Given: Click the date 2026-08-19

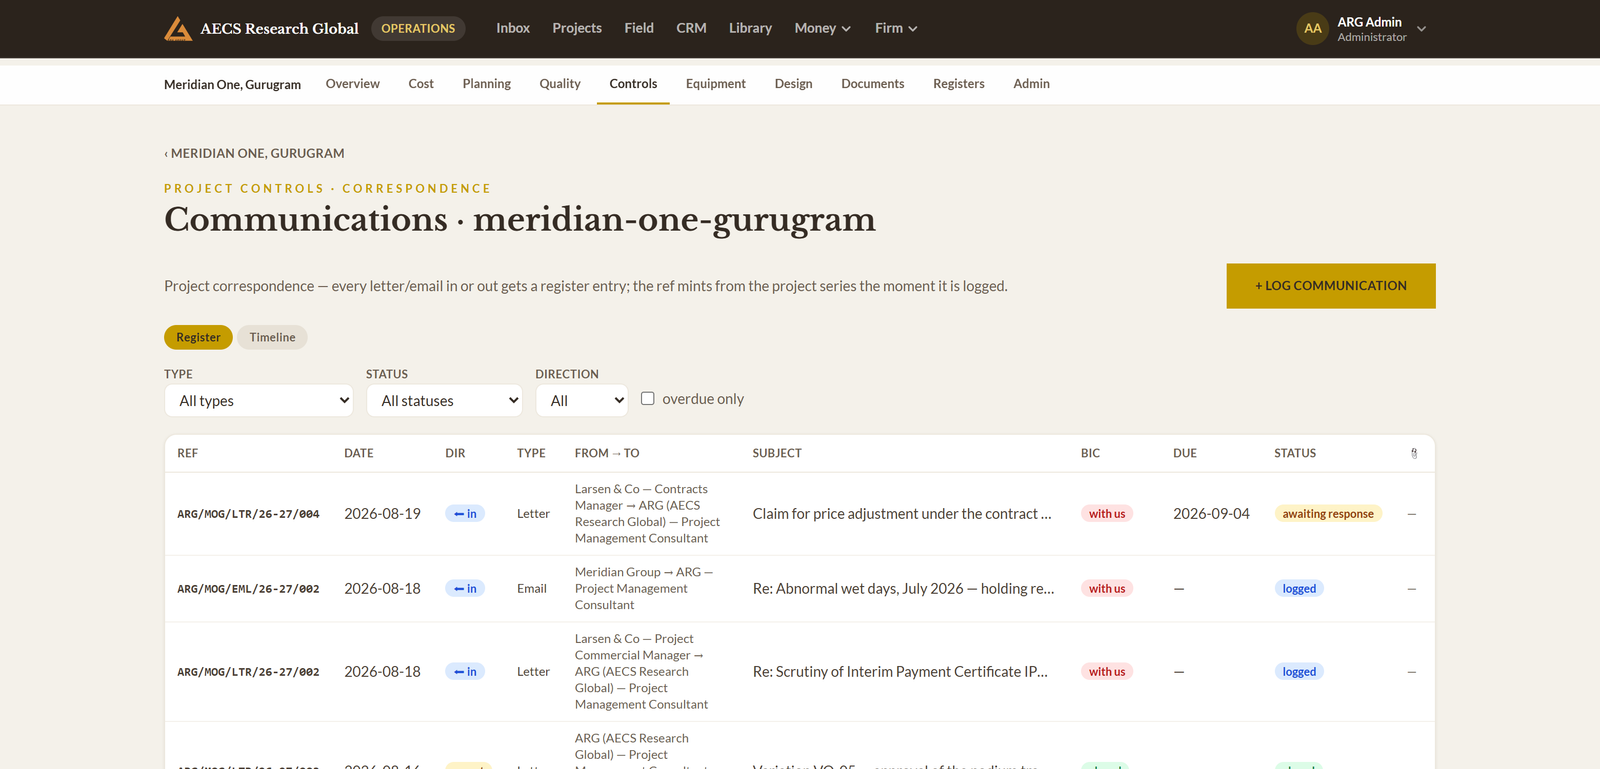Looking at the screenshot, I should (x=382, y=514).
